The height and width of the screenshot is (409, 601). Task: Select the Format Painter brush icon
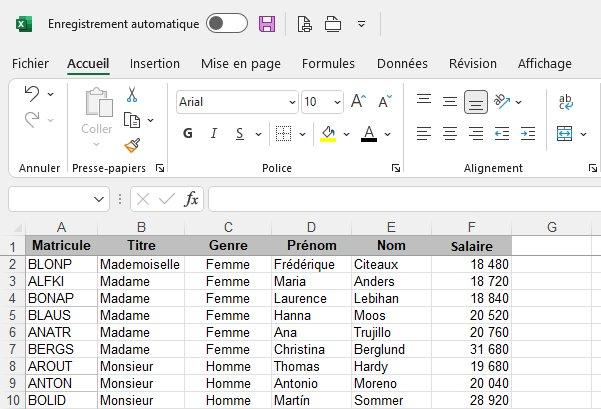[132, 145]
